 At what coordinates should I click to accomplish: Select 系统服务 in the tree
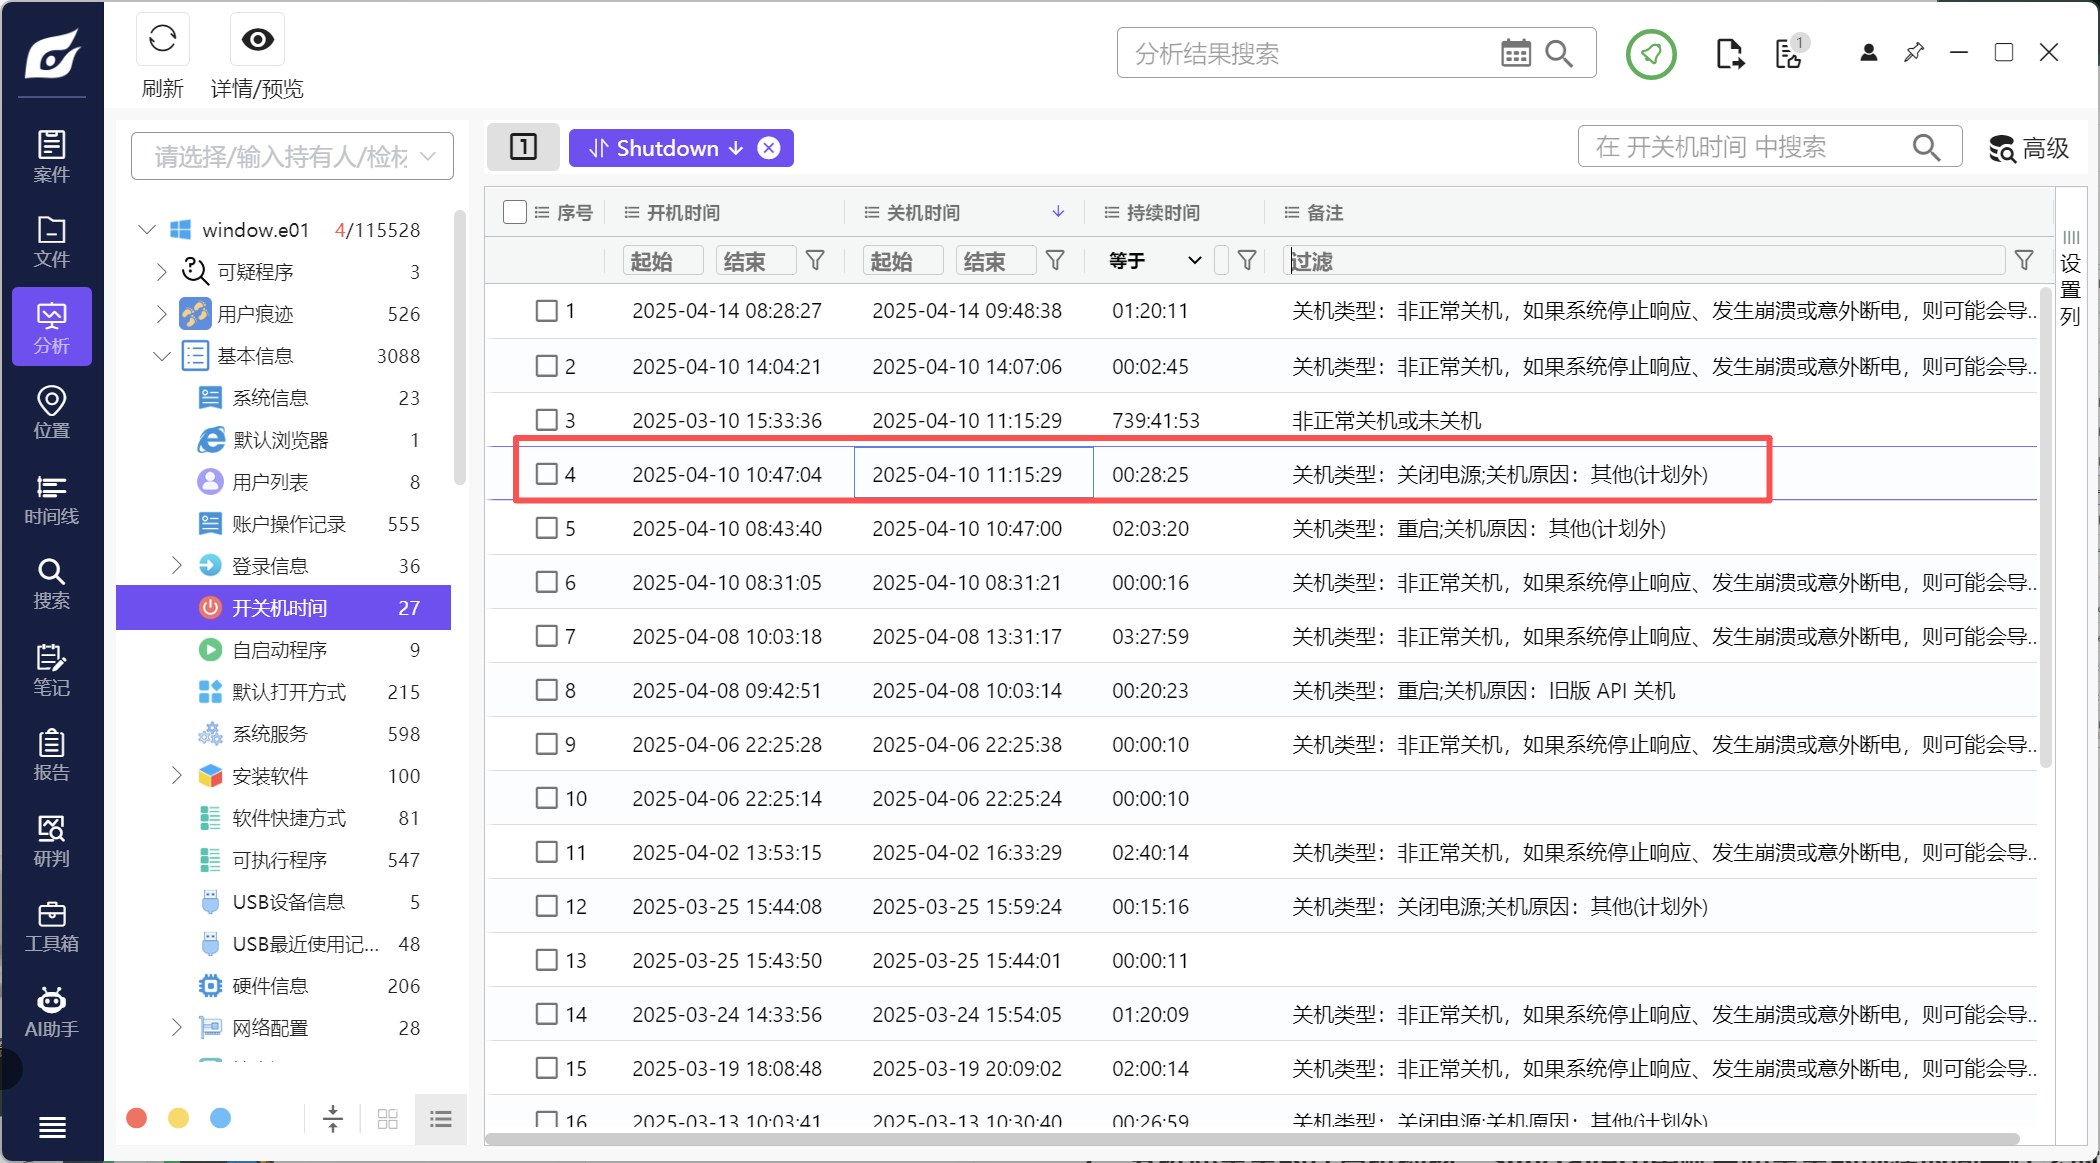pyautogui.click(x=270, y=734)
